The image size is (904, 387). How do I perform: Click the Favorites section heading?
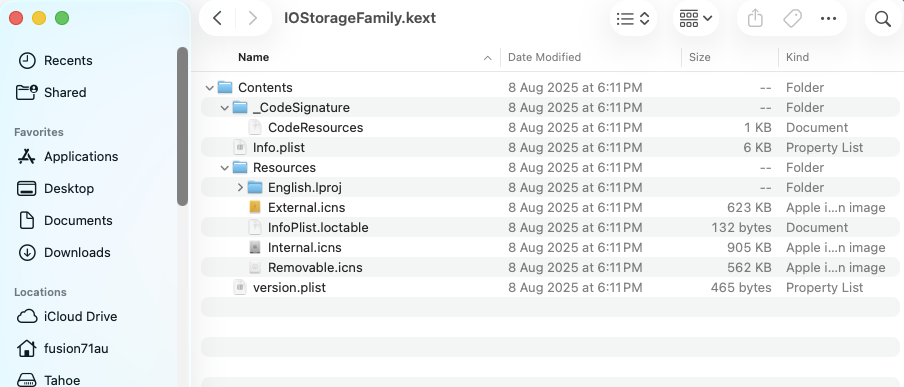[39, 132]
